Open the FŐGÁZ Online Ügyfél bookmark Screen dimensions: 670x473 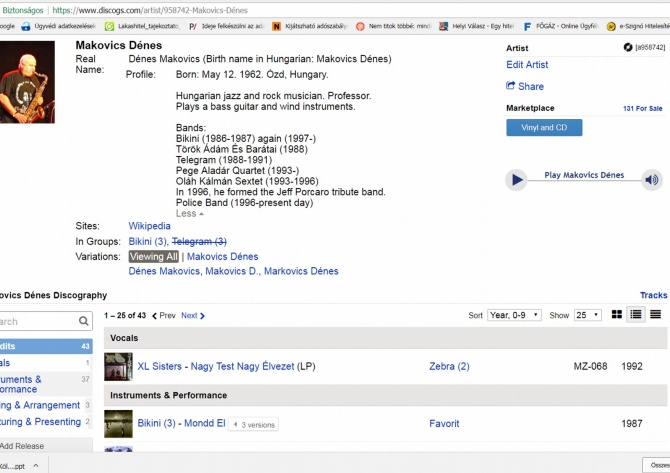(x=561, y=26)
